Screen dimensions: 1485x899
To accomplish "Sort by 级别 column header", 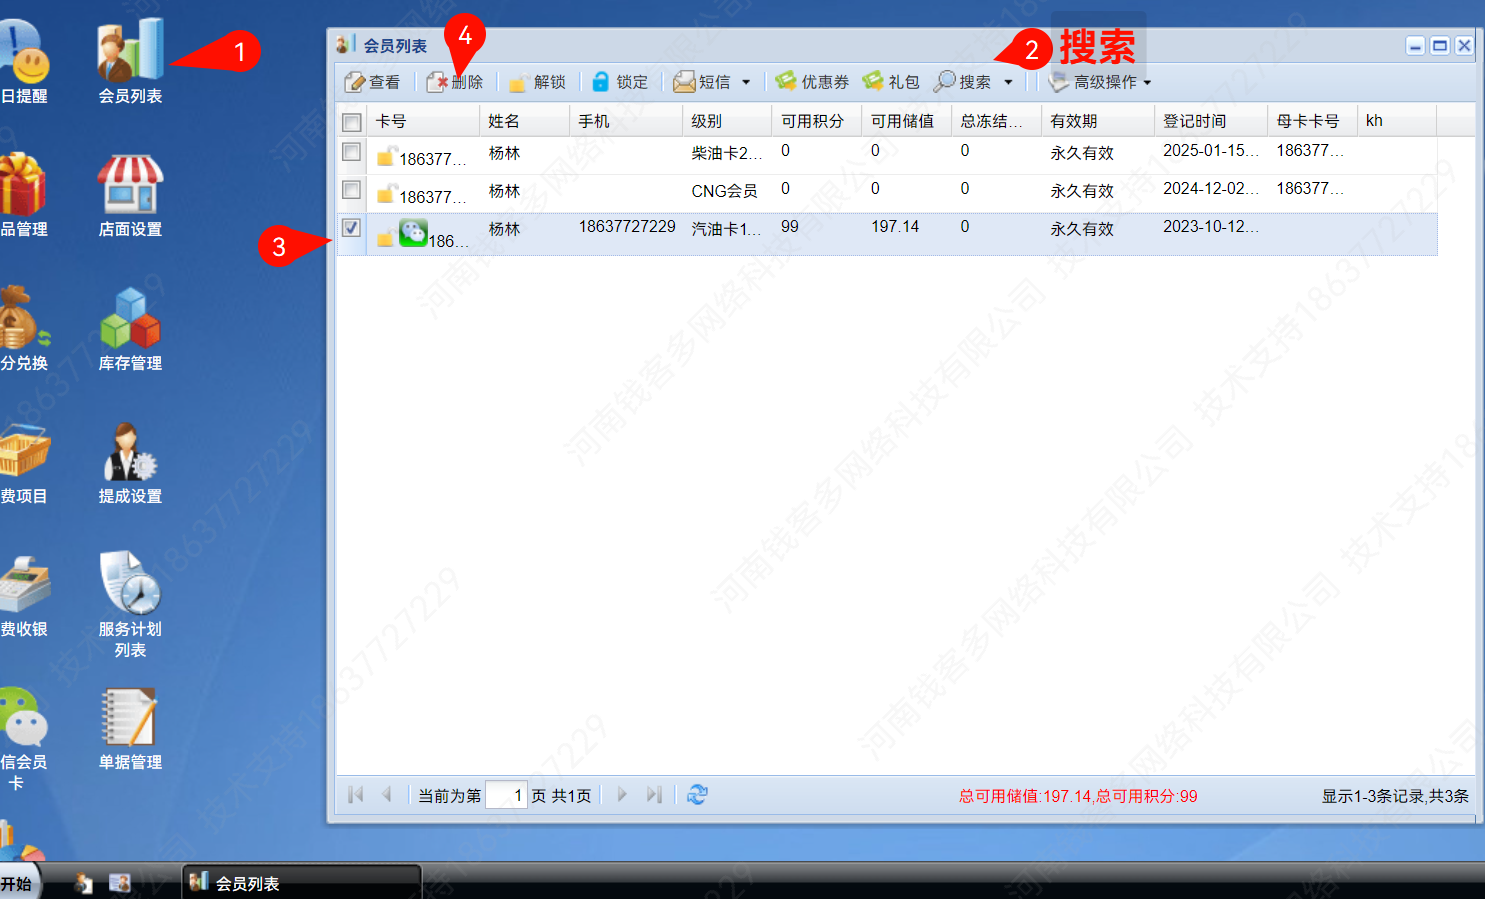I will click(x=727, y=121).
